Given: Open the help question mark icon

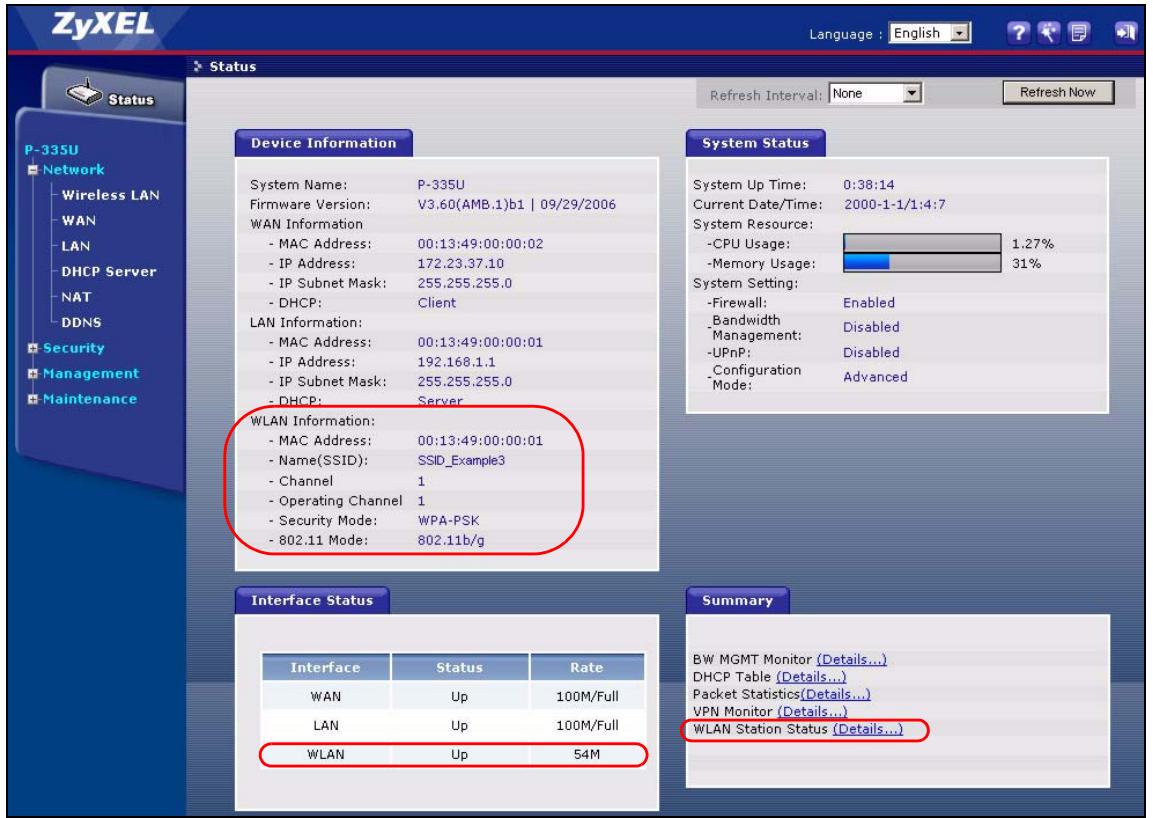Looking at the screenshot, I should tap(1018, 32).
